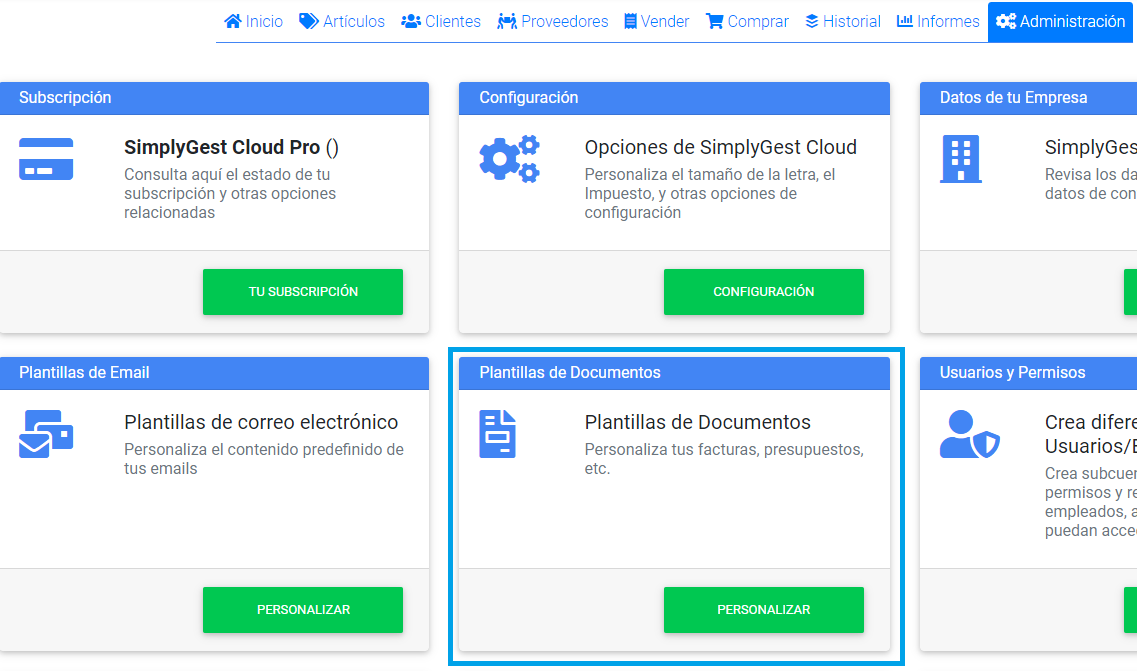Click the tags icon for Artículos
The image size is (1137, 671).
tap(308, 20)
